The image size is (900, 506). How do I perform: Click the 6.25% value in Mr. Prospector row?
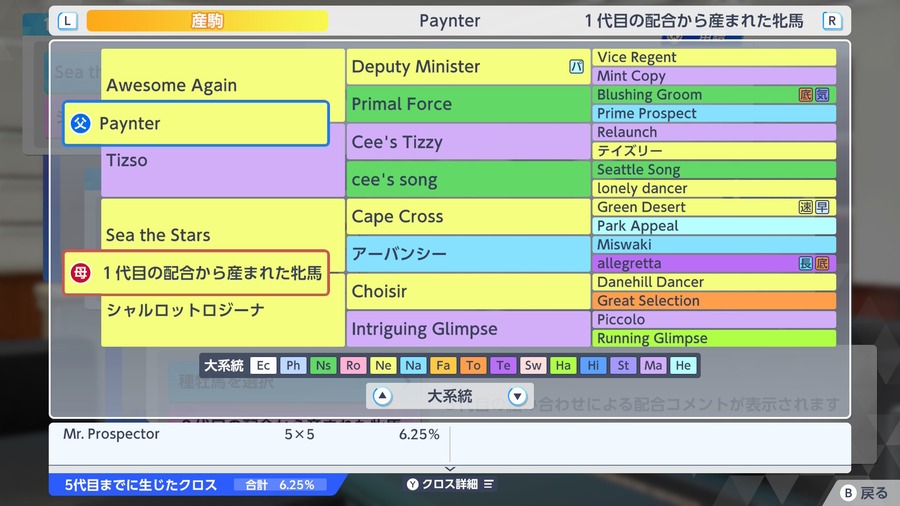pos(419,434)
